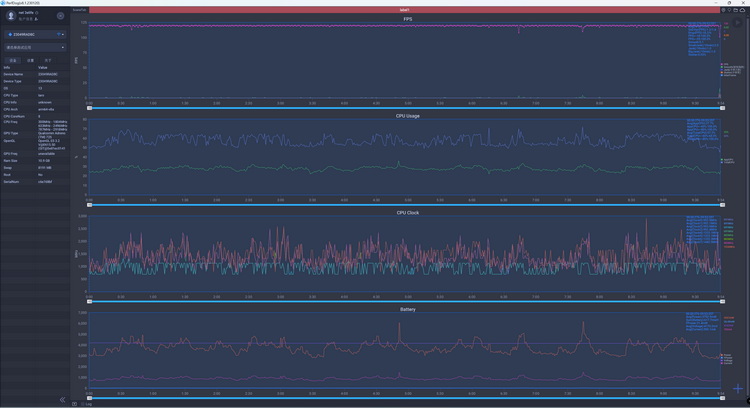Click the round play/record button
Viewport: 750px width, 408px height.
click(737, 22)
